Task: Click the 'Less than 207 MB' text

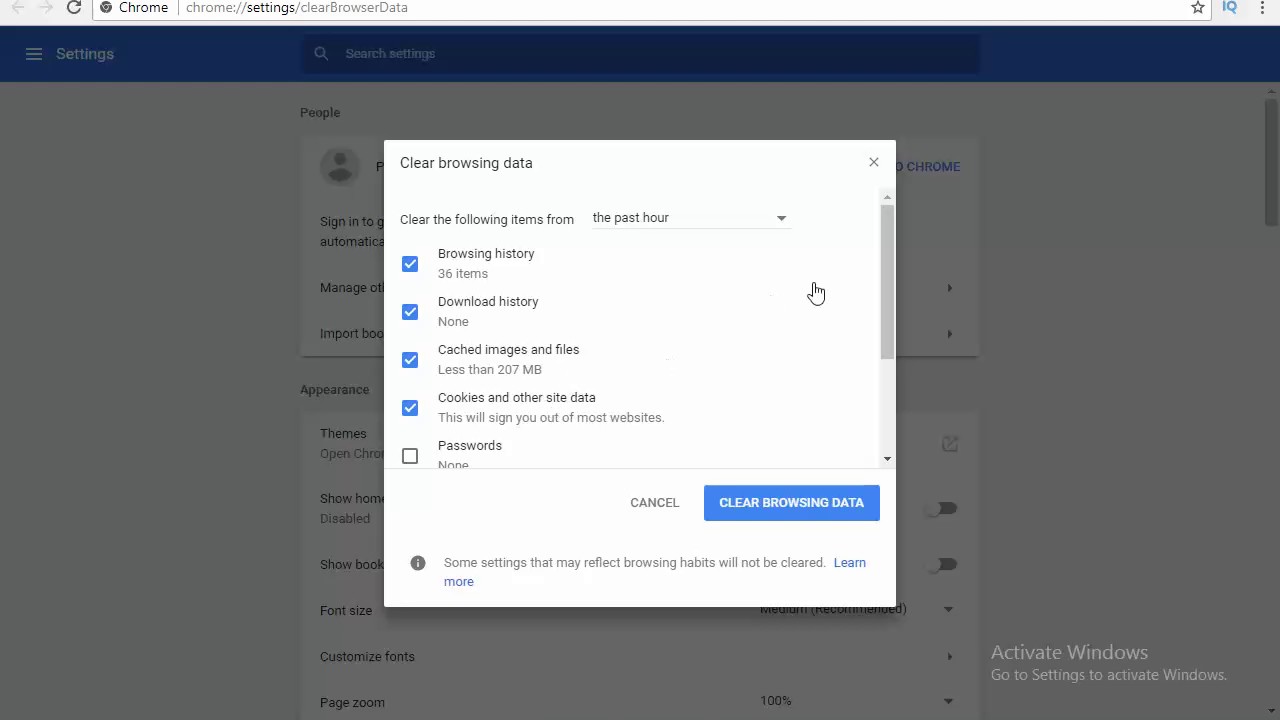Action: [x=490, y=370]
